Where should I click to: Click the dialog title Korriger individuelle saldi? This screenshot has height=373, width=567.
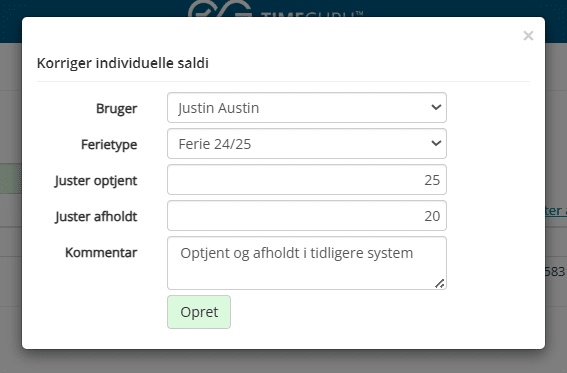(123, 63)
